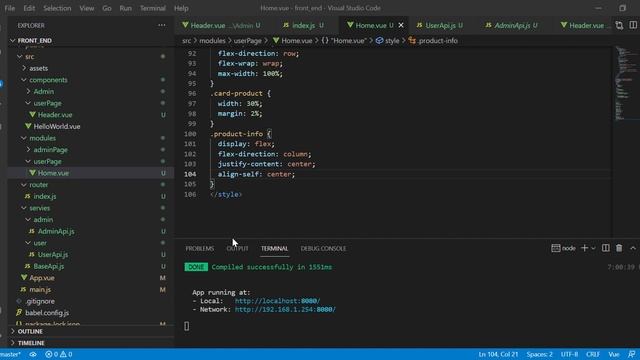640x360 pixels.
Task: Open the File menu
Action: click(x=10, y=8)
